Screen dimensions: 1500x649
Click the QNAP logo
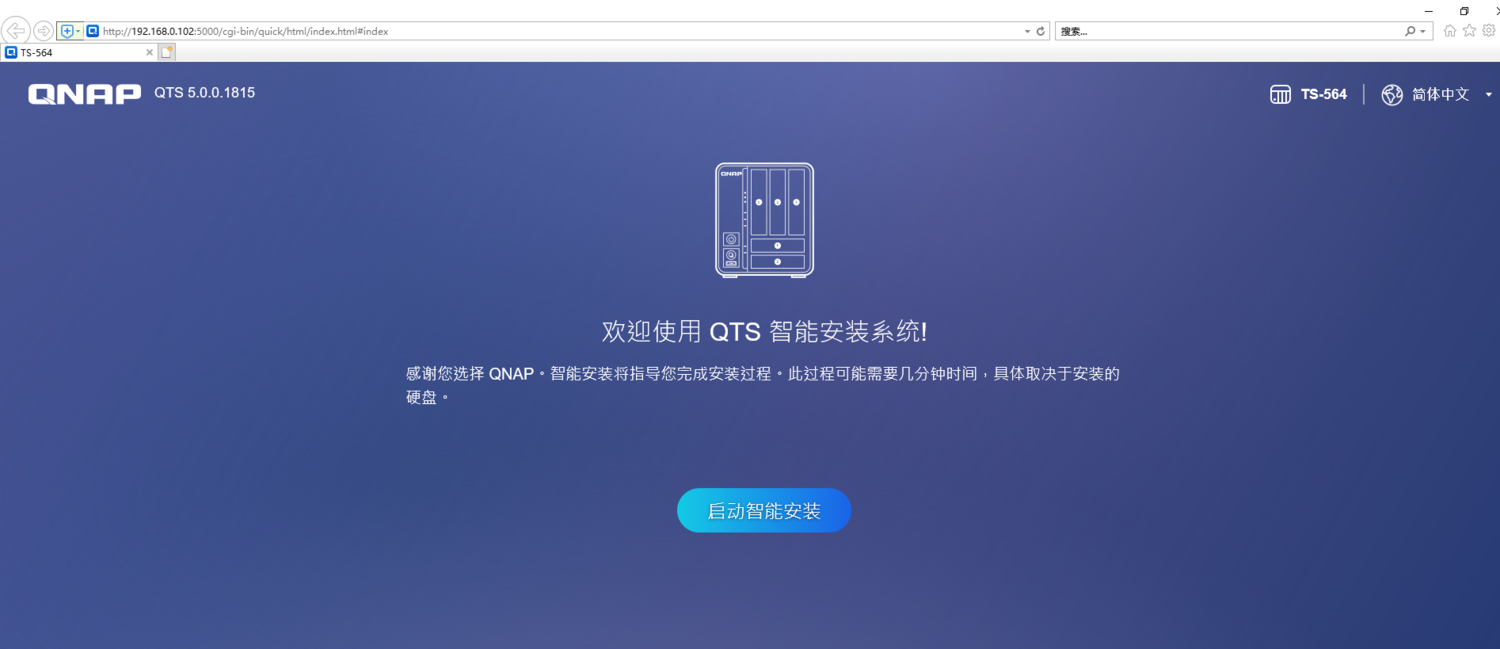coord(85,94)
